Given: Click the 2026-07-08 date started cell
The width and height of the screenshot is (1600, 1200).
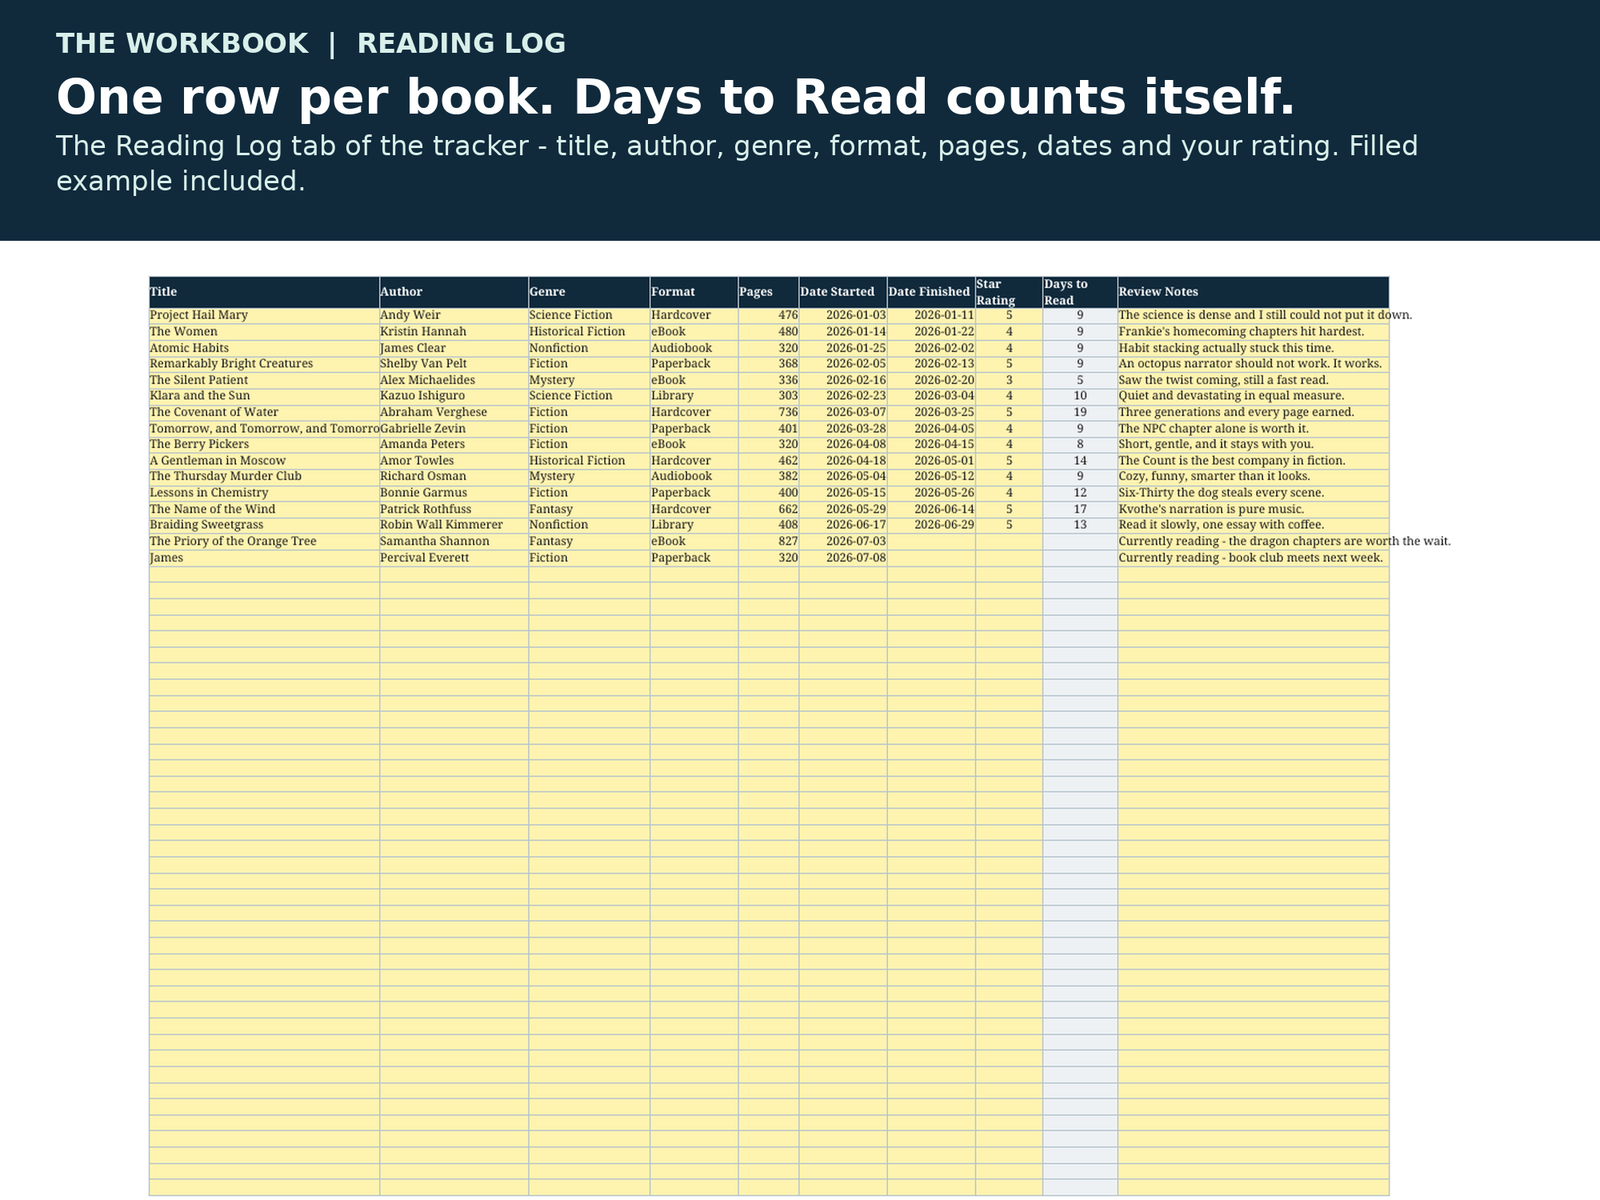Looking at the screenshot, I should click(x=843, y=558).
